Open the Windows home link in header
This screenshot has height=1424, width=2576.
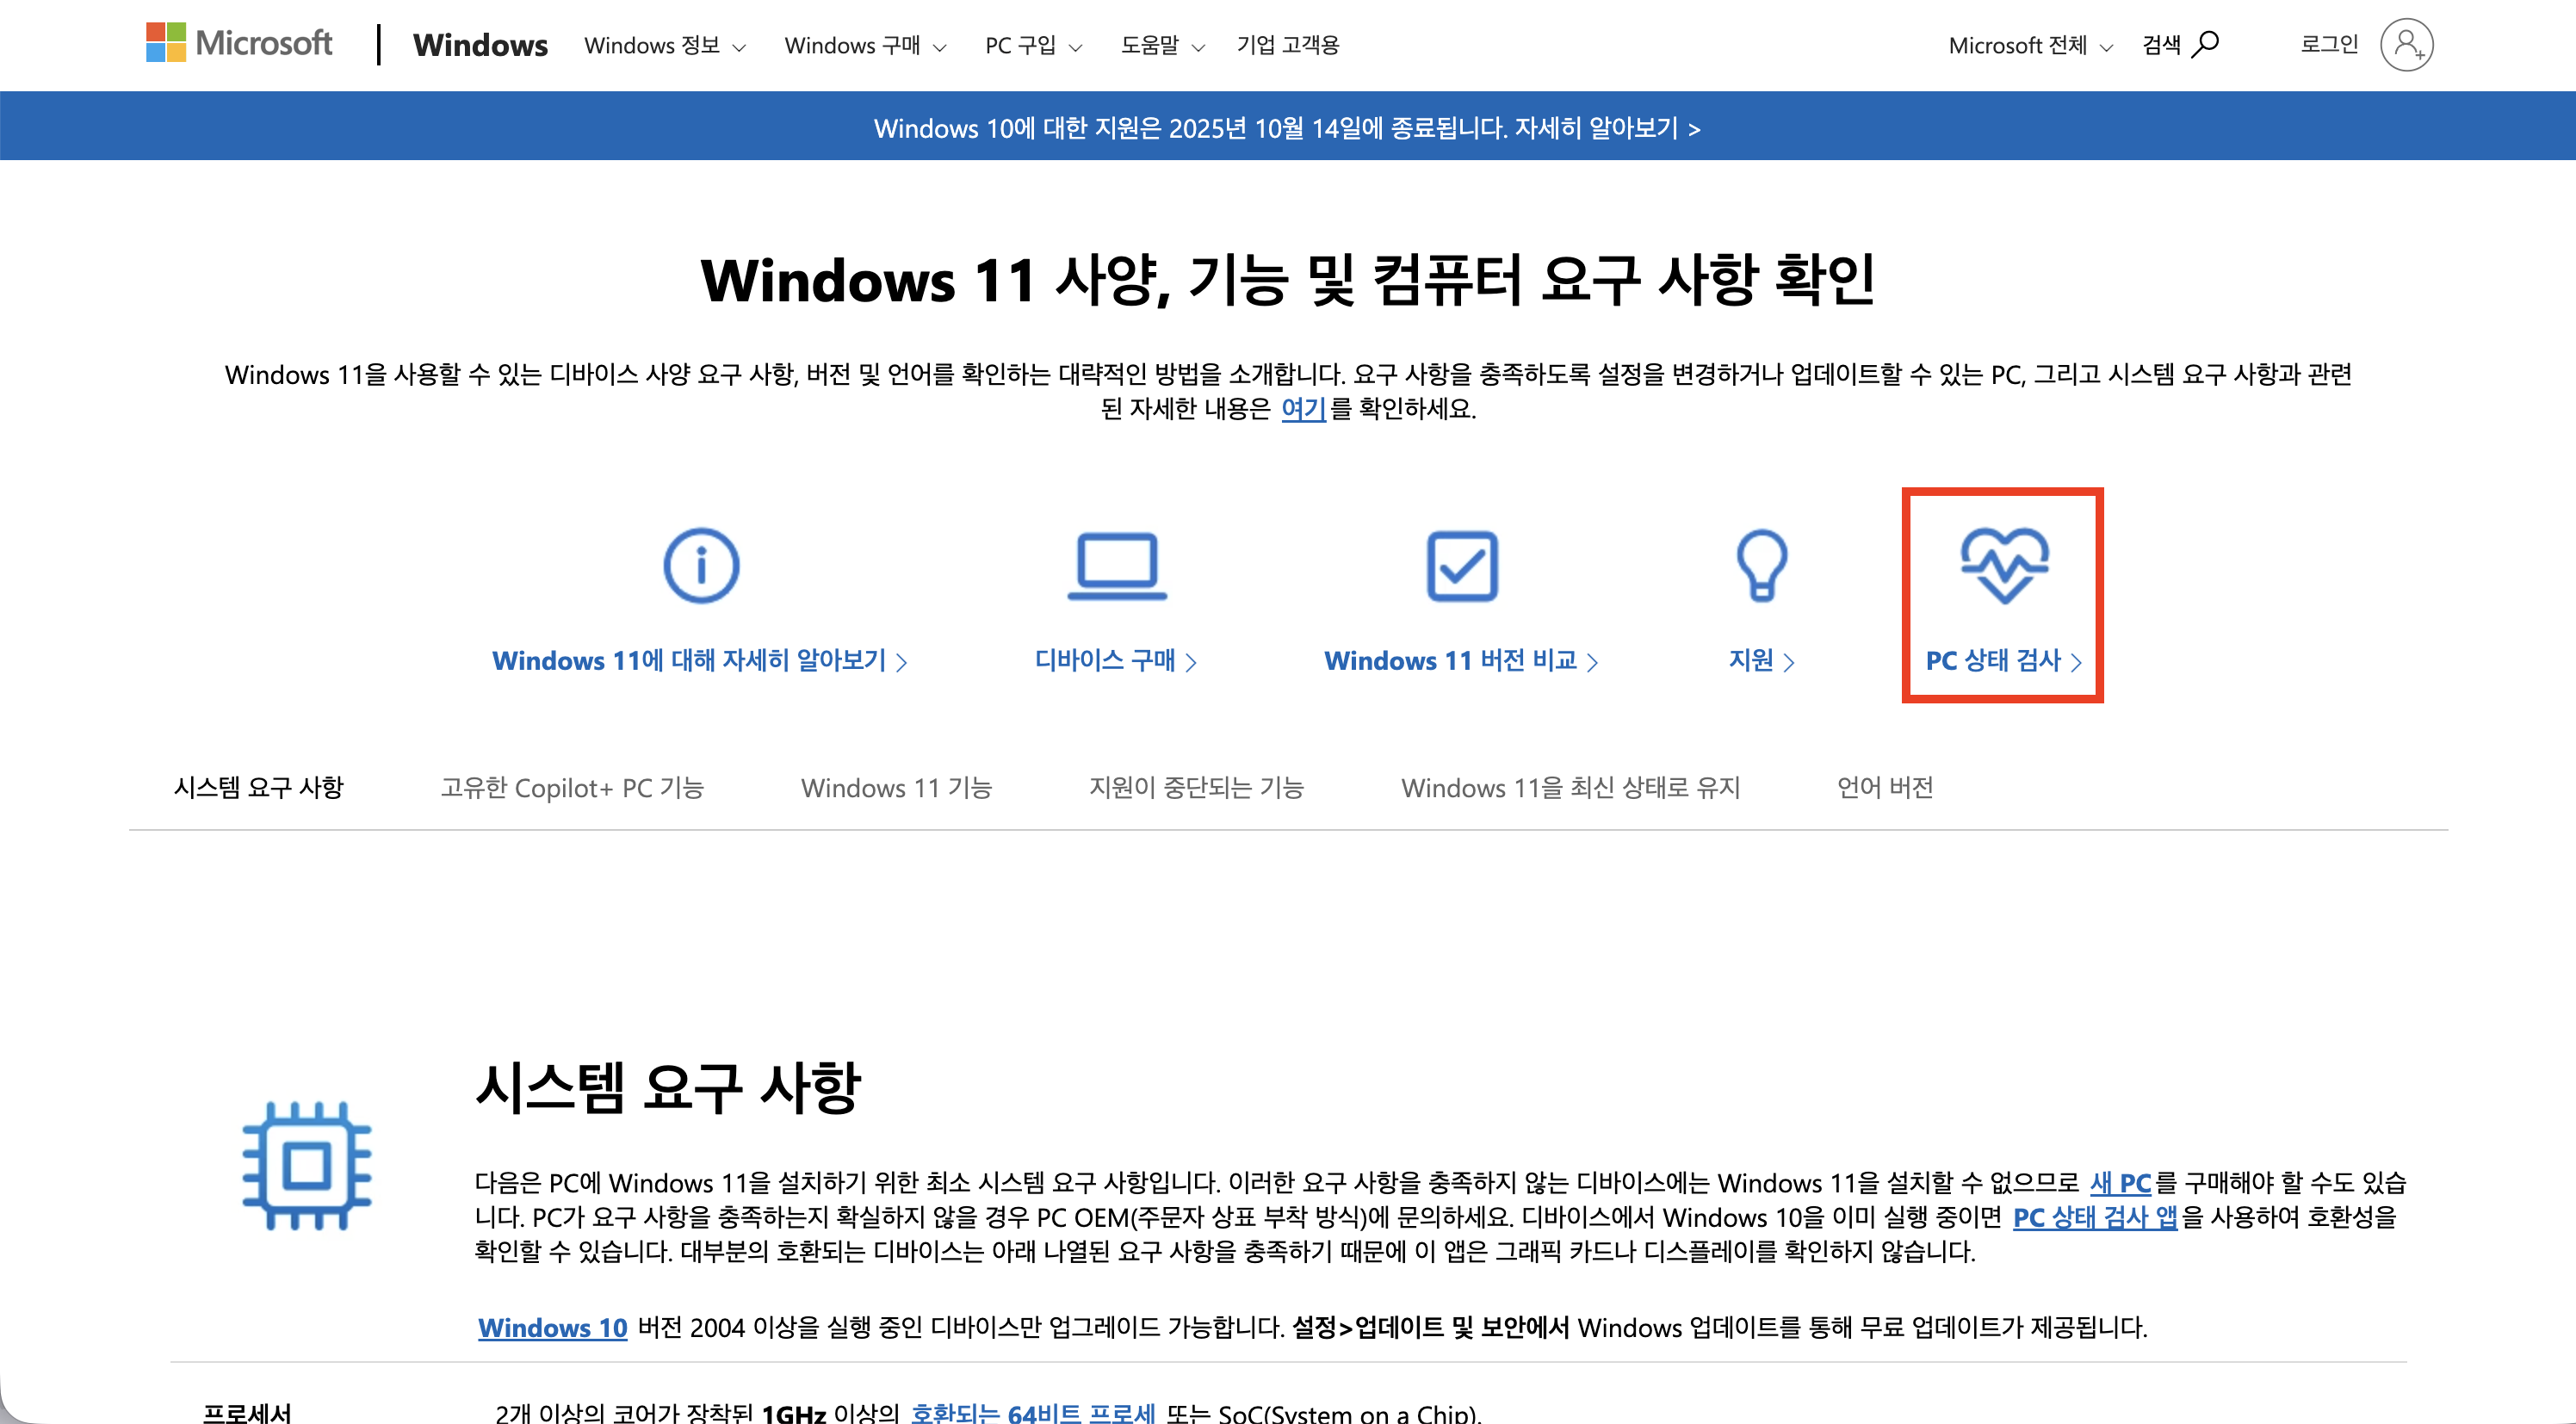click(480, 45)
